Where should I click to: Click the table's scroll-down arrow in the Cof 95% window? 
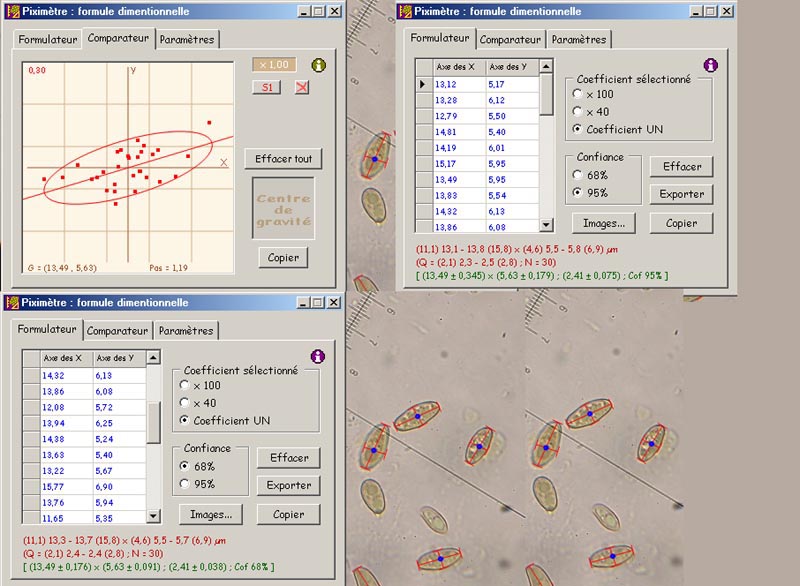pyautogui.click(x=546, y=226)
